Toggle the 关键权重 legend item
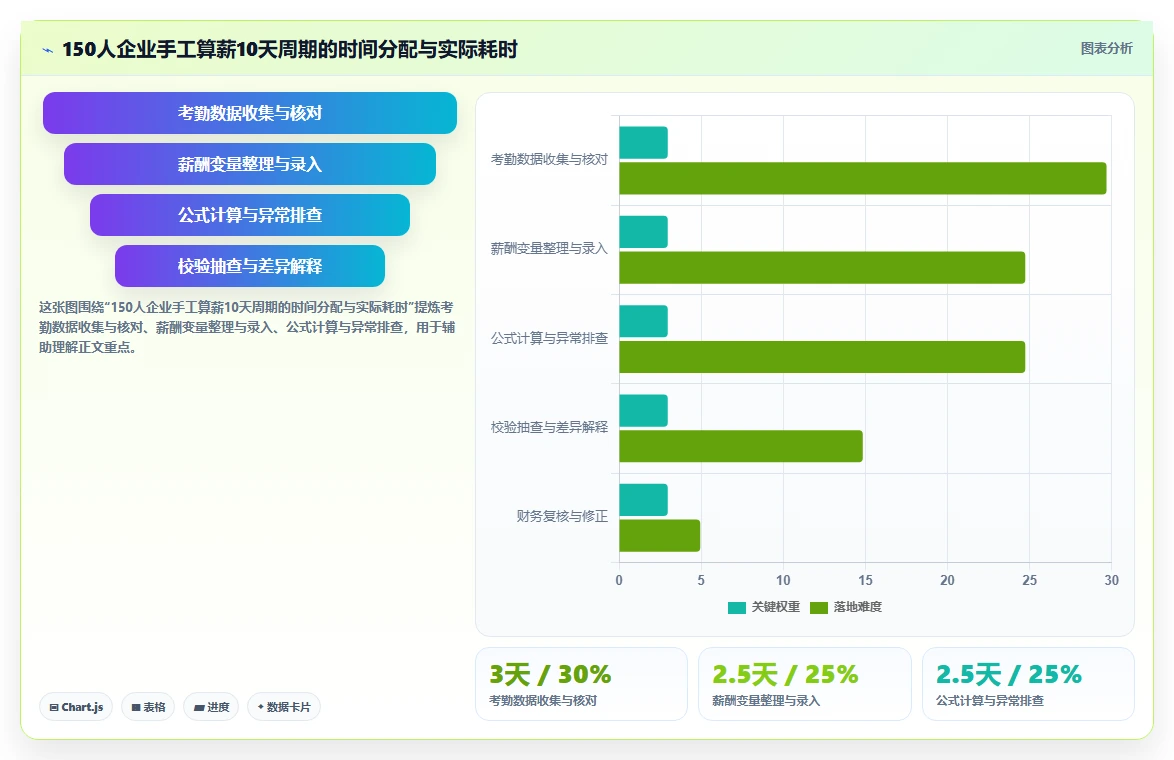 764,607
